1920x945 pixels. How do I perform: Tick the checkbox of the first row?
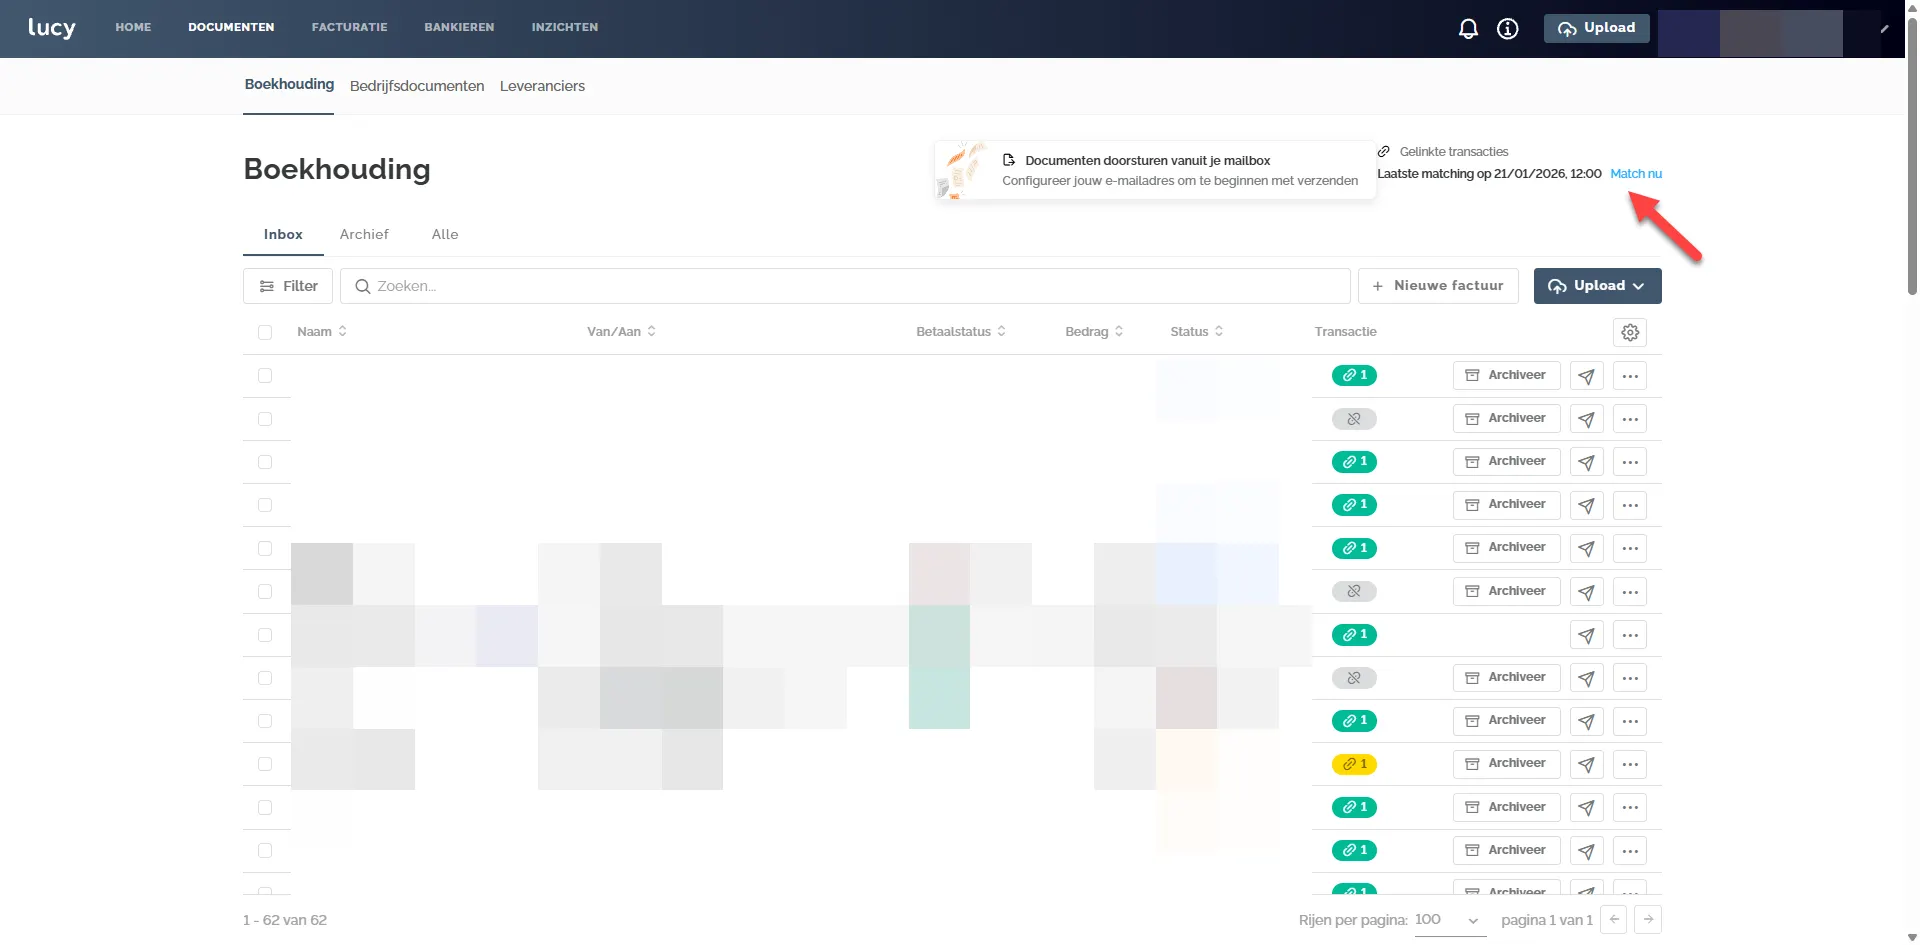tap(265, 376)
